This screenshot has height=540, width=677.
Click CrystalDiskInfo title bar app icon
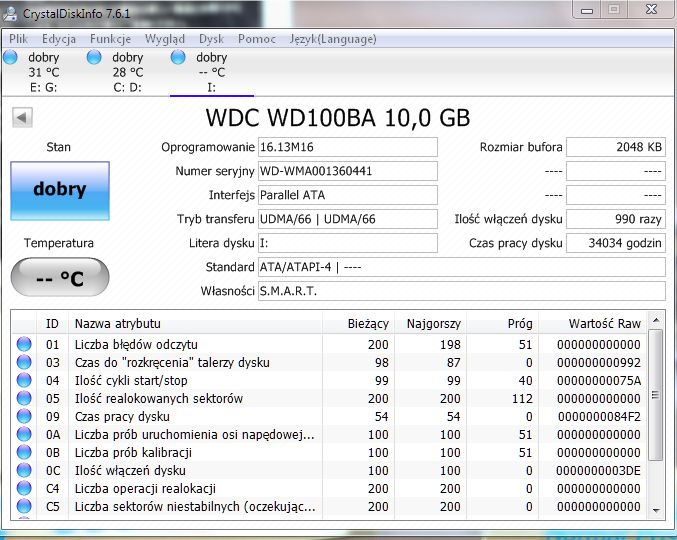pos(9,14)
